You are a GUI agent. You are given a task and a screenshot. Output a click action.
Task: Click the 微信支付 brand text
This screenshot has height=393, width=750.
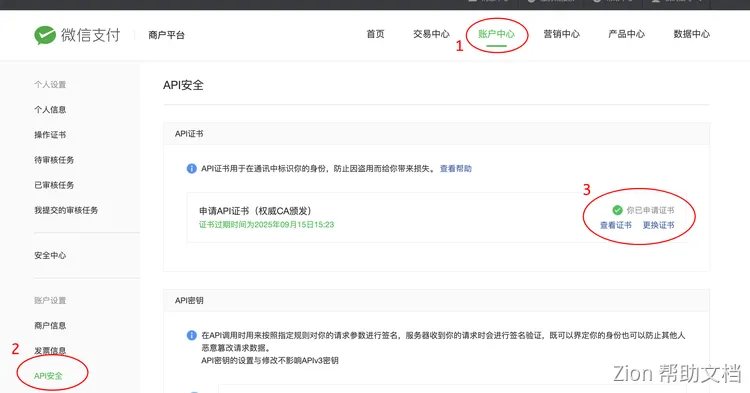coord(90,35)
